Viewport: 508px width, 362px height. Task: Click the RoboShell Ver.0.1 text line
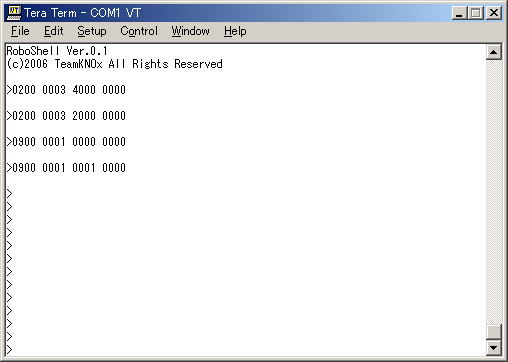(57, 51)
